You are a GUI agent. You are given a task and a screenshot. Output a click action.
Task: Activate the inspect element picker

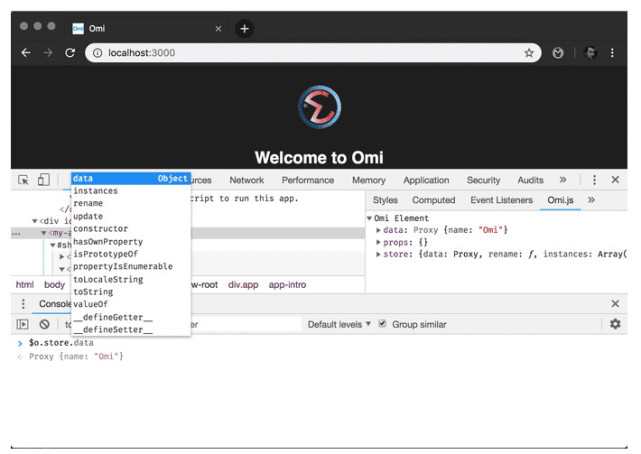click(x=23, y=180)
